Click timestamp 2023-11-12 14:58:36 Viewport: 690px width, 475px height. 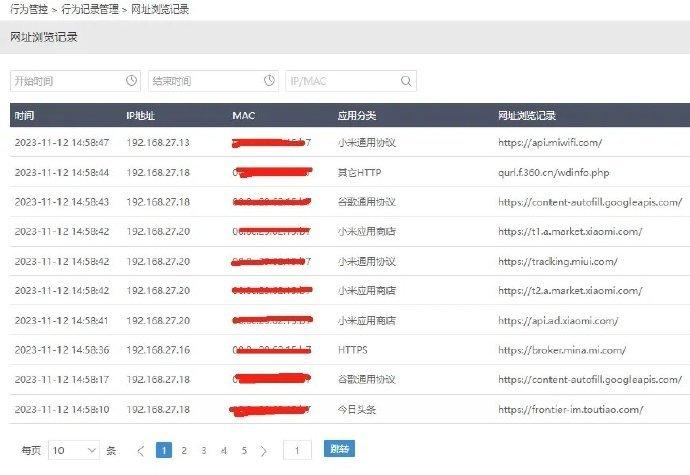coord(62,350)
